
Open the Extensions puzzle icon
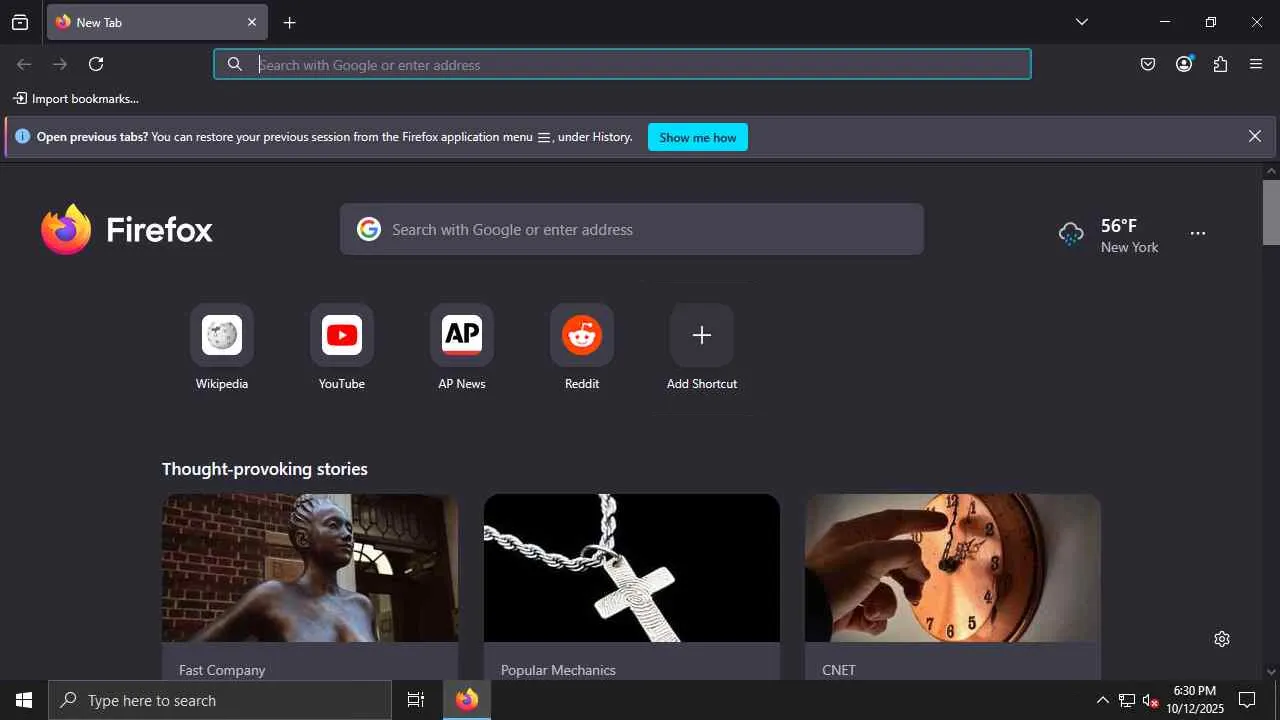[x=1220, y=65]
